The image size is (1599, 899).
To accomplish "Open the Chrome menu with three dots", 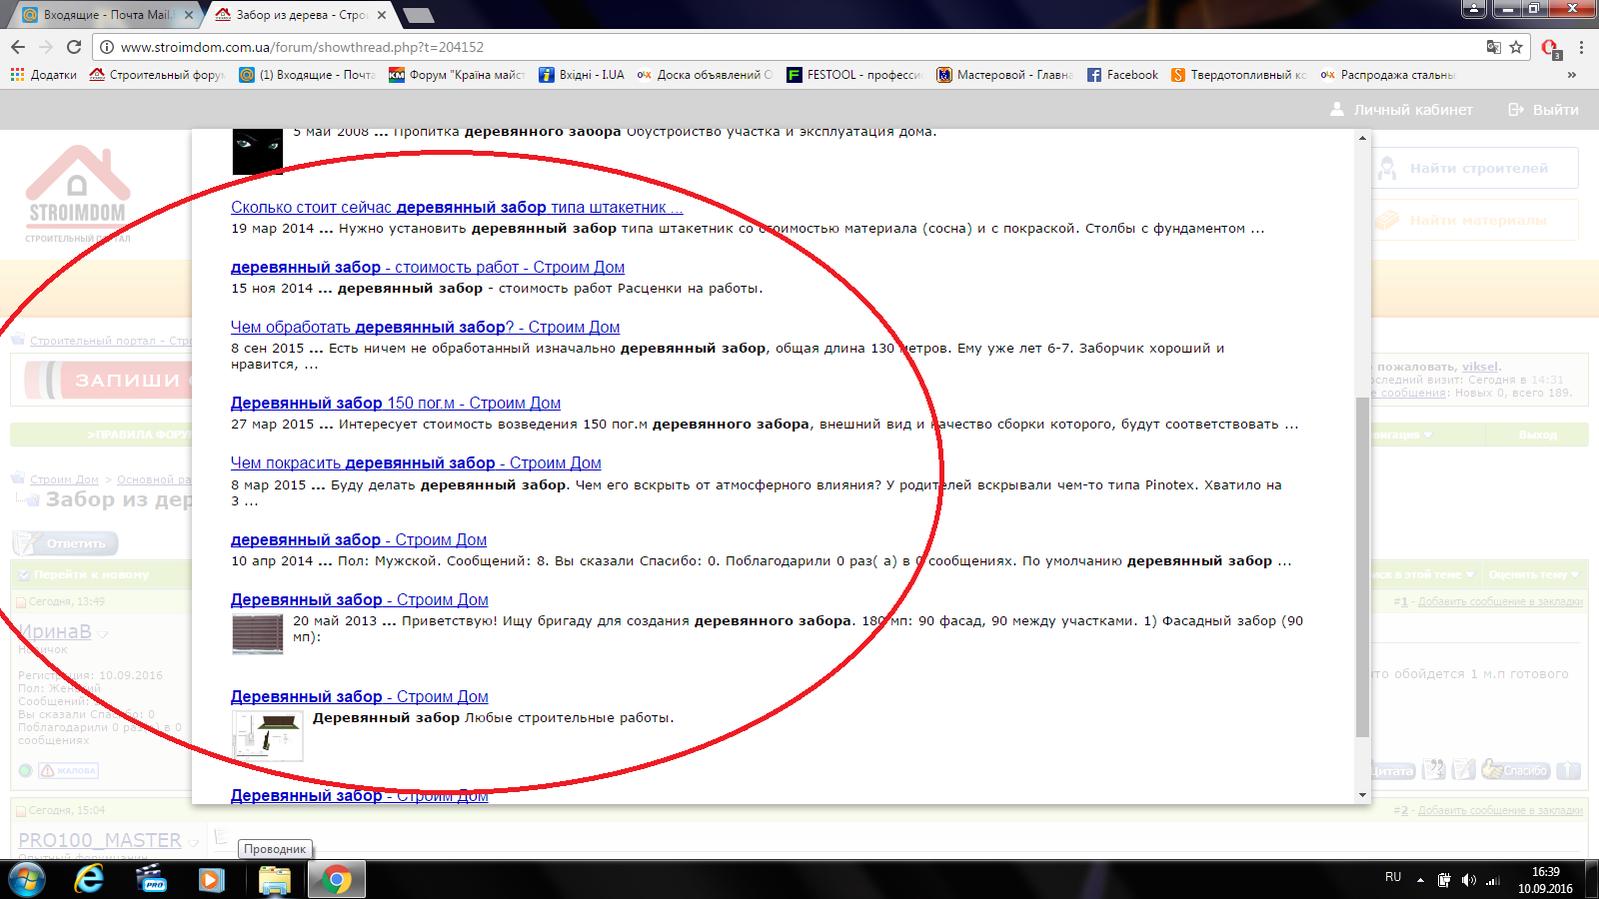I will pos(1581,47).
